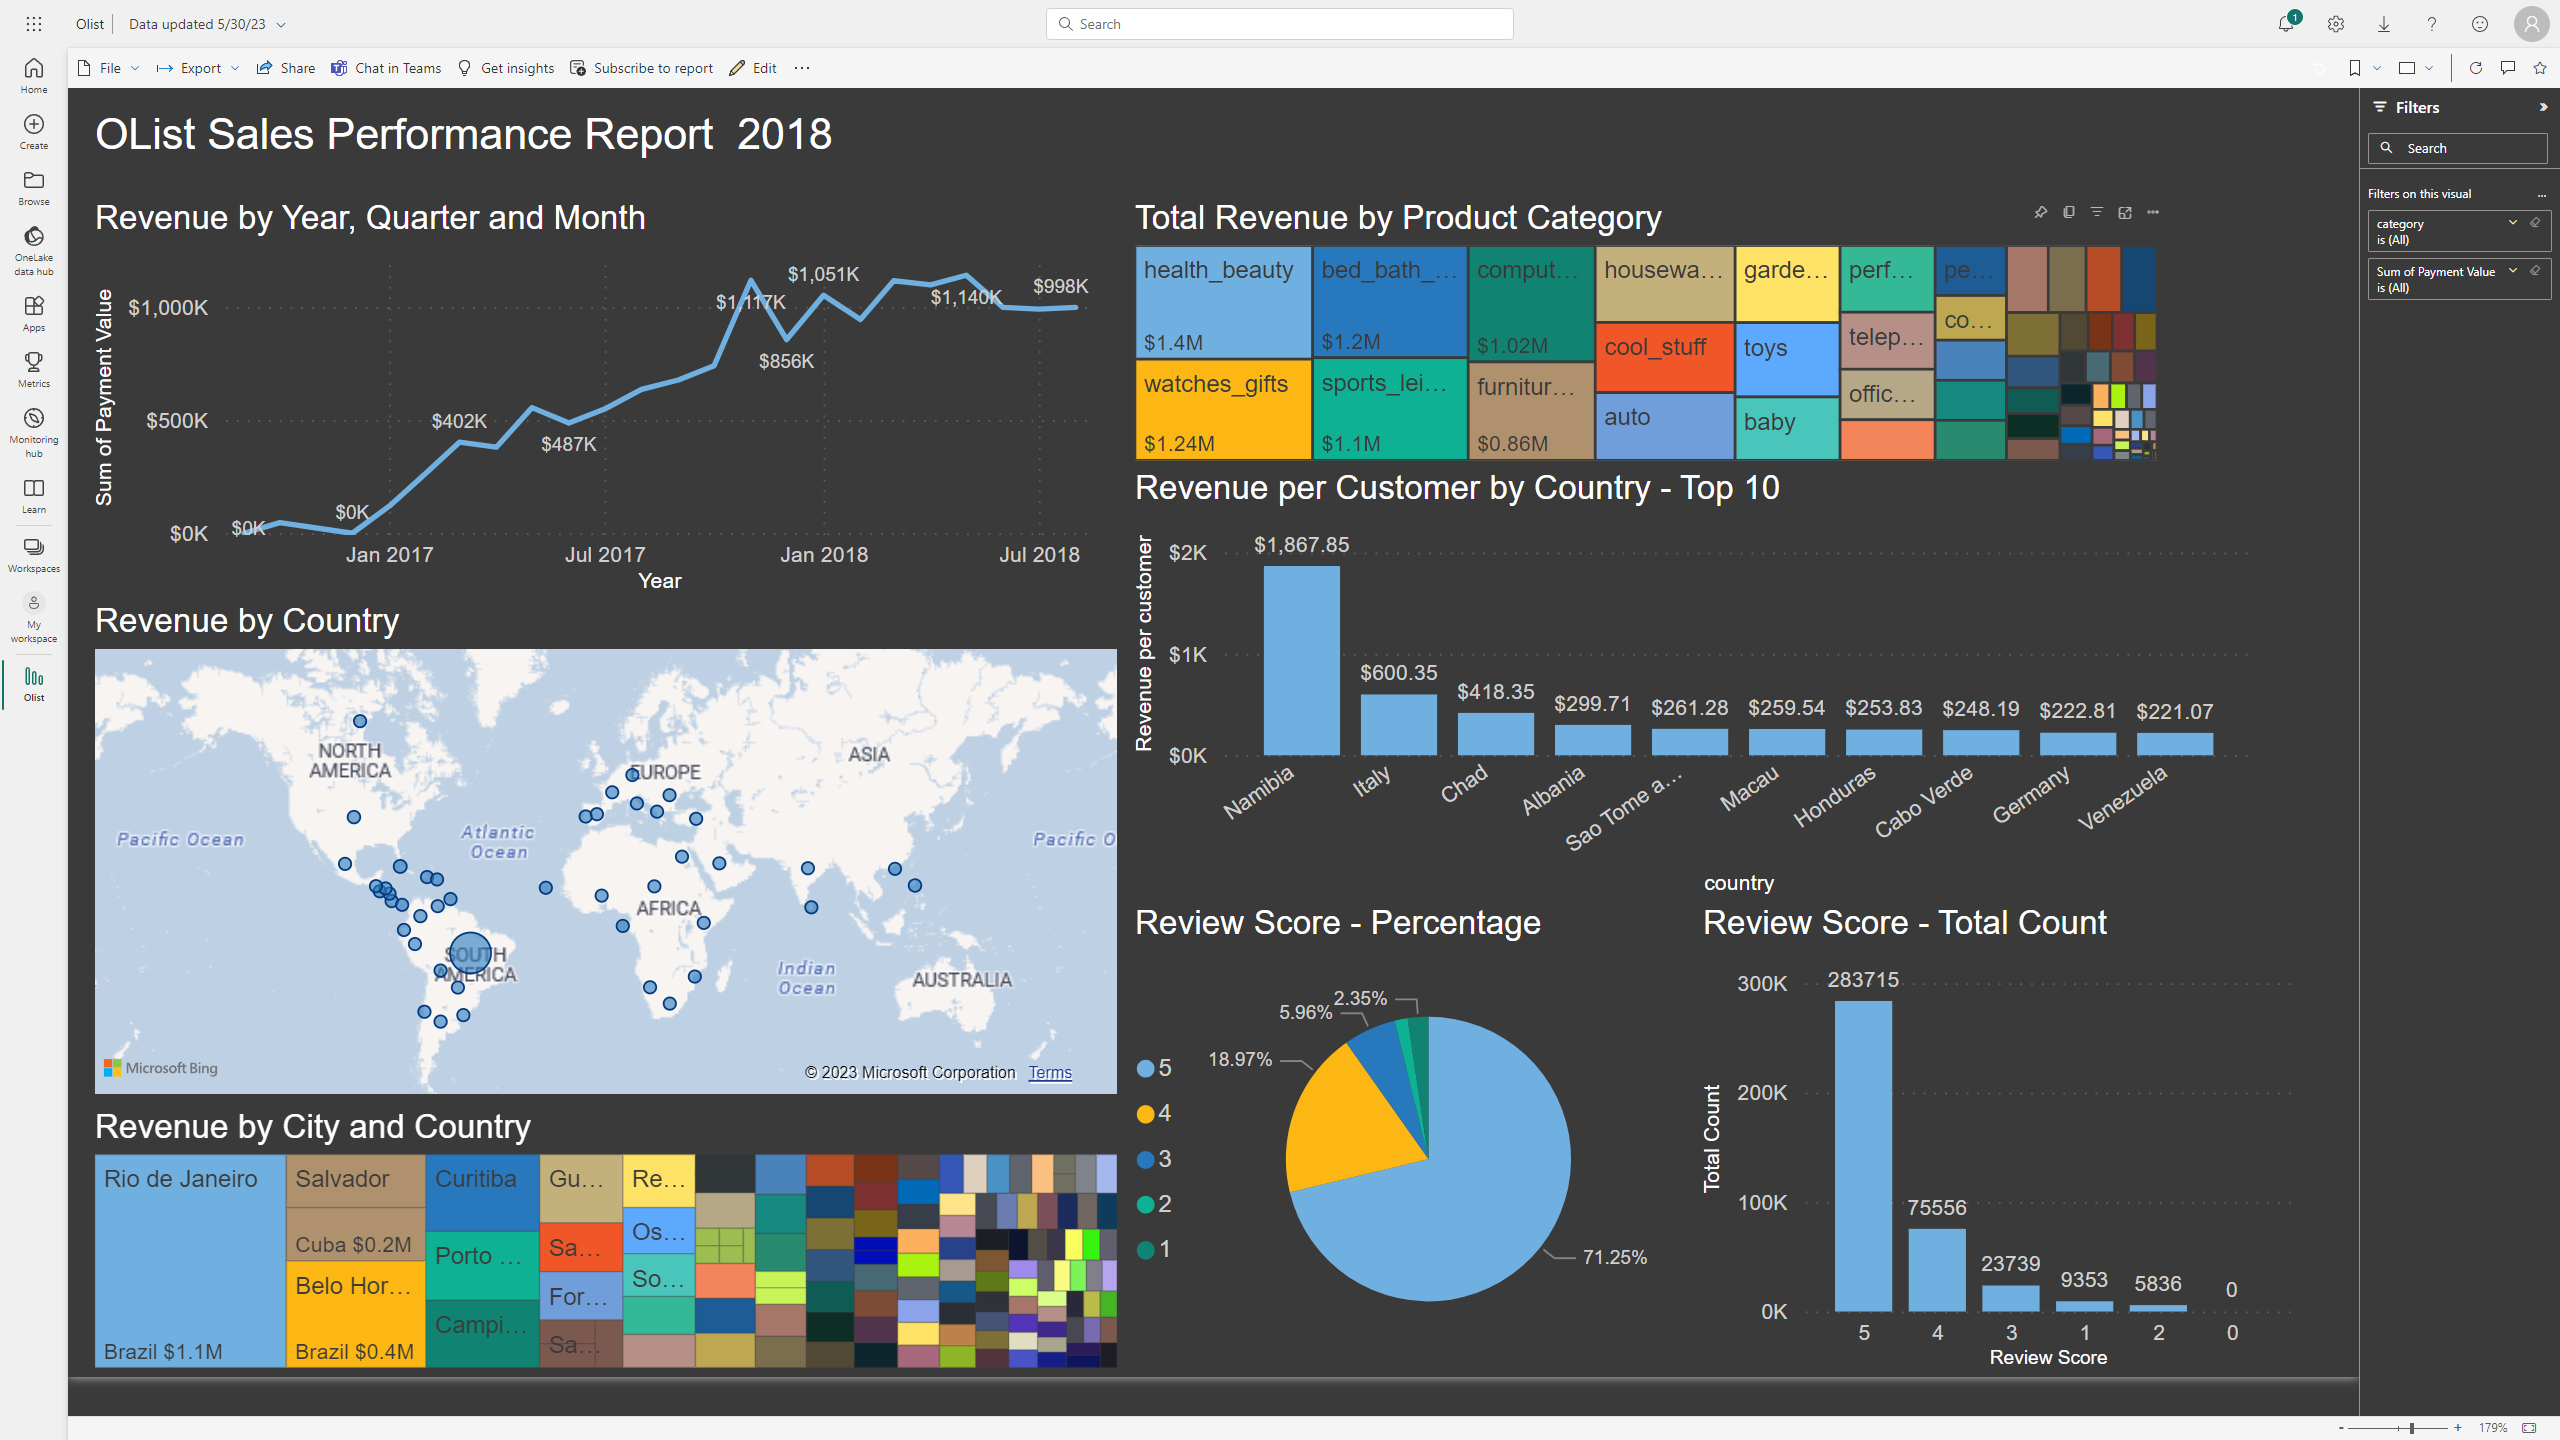The width and height of the screenshot is (2560, 1440).
Task: Open the View layout button
Action: click(x=2407, y=68)
